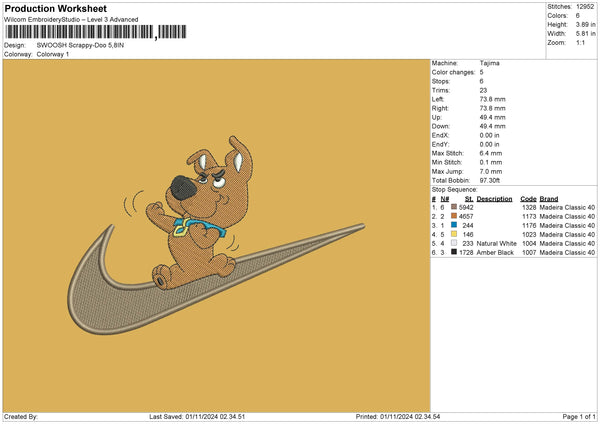The height and width of the screenshot is (424, 600).
Task: Click the Natural White description
Action: pos(497,243)
